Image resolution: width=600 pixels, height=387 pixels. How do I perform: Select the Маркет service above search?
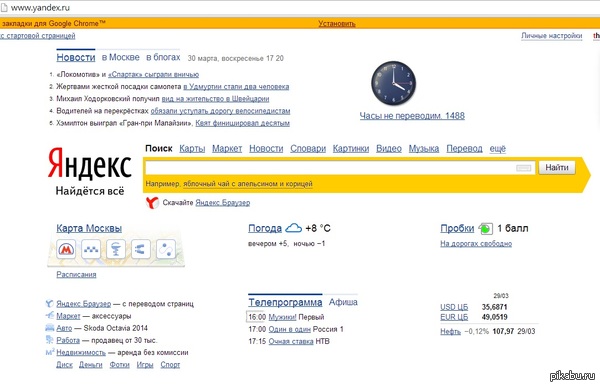pos(227,149)
